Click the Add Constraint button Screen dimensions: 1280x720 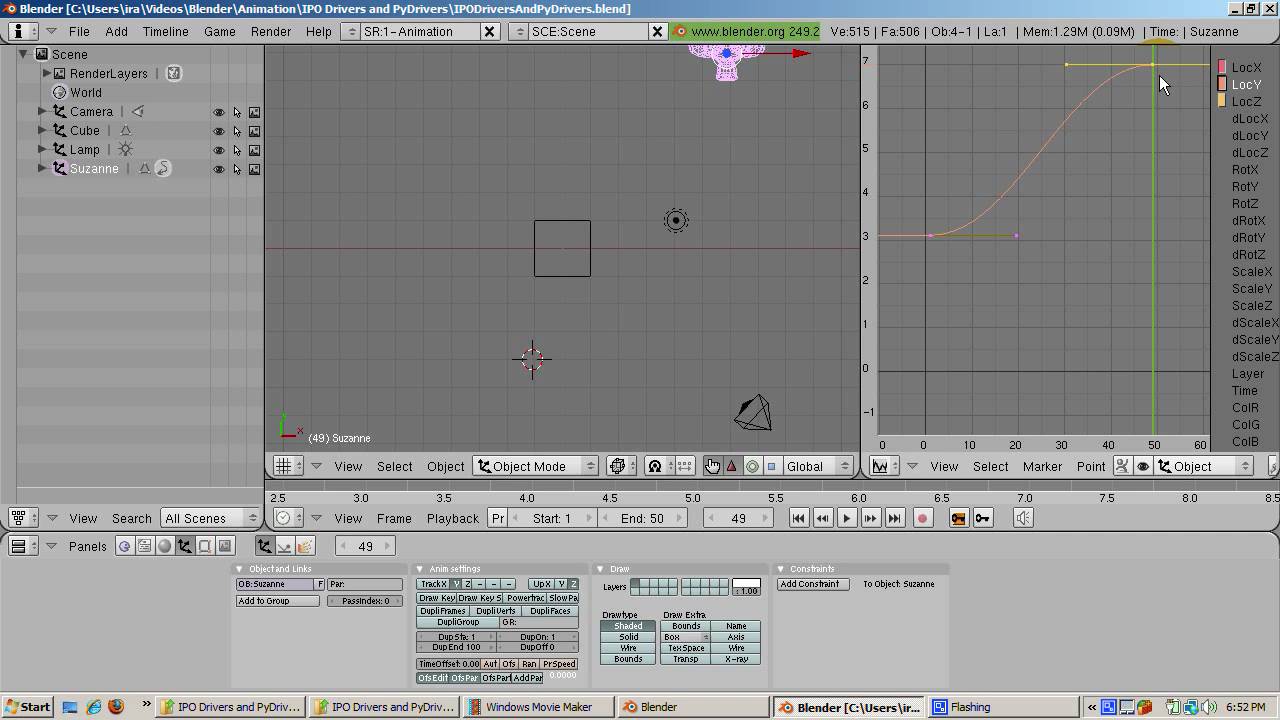813,584
